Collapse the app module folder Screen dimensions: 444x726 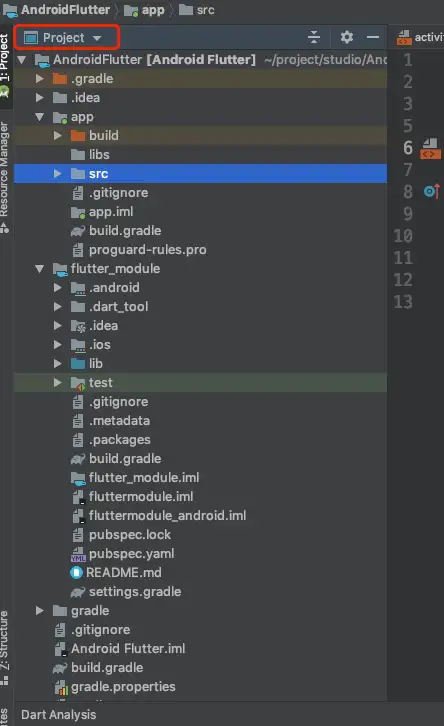pyautogui.click(x=40, y=117)
